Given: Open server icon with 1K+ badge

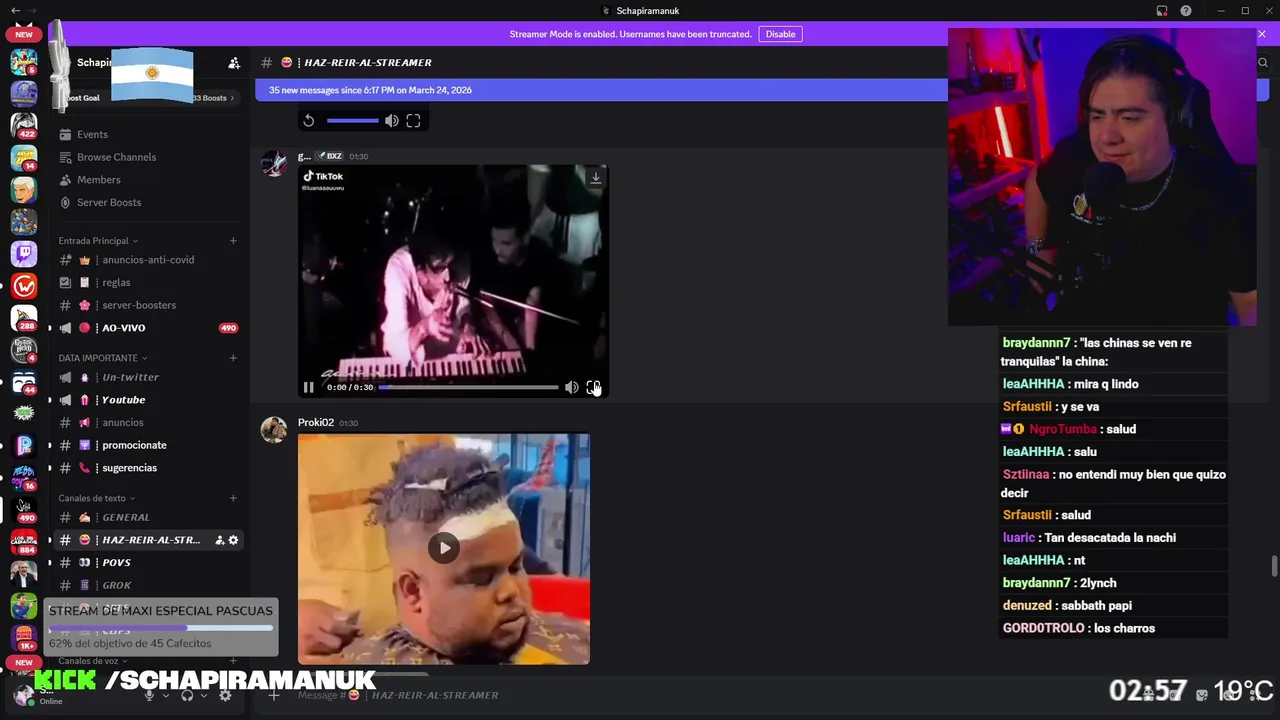Looking at the screenshot, I should [x=24, y=636].
